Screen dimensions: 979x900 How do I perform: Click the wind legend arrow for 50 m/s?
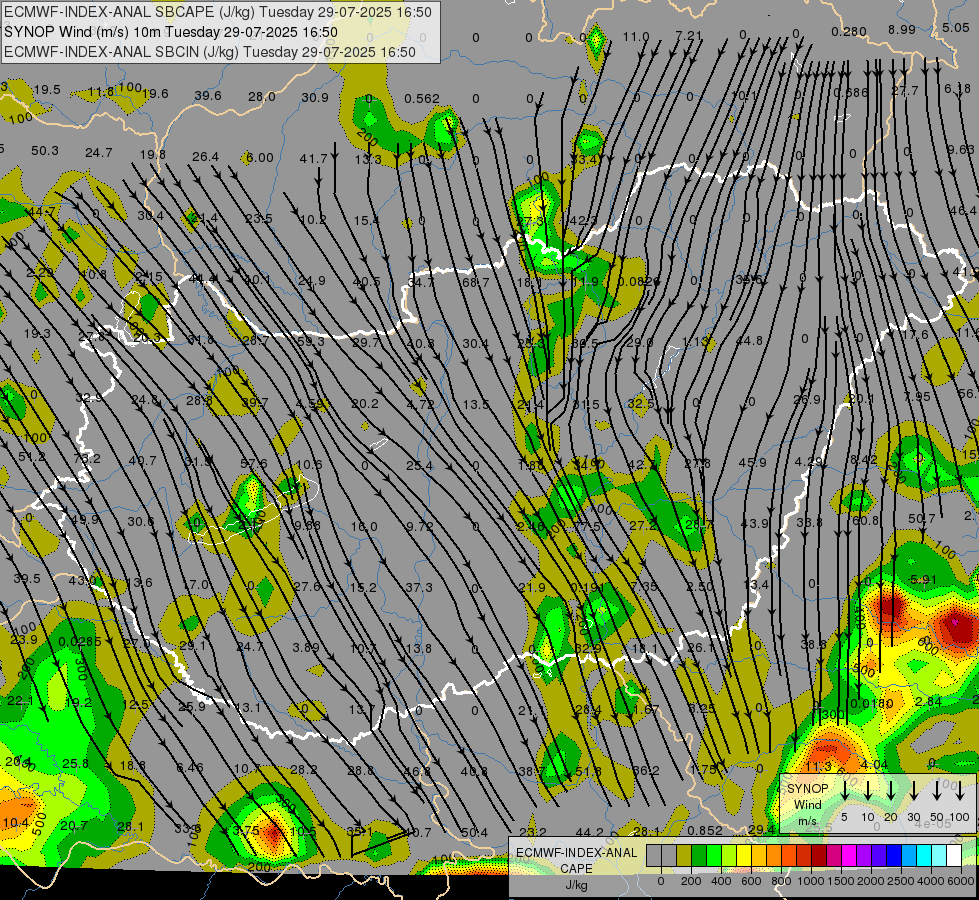pyautogui.click(x=937, y=791)
